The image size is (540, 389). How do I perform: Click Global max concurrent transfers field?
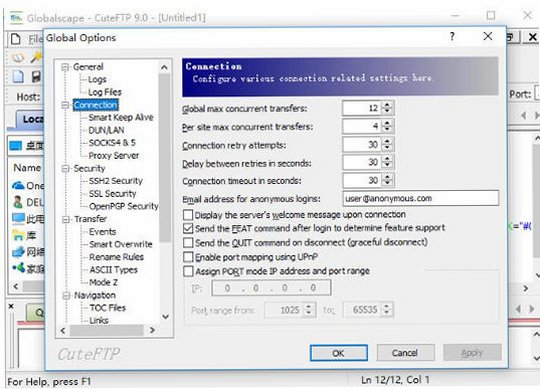pos(362,108)
